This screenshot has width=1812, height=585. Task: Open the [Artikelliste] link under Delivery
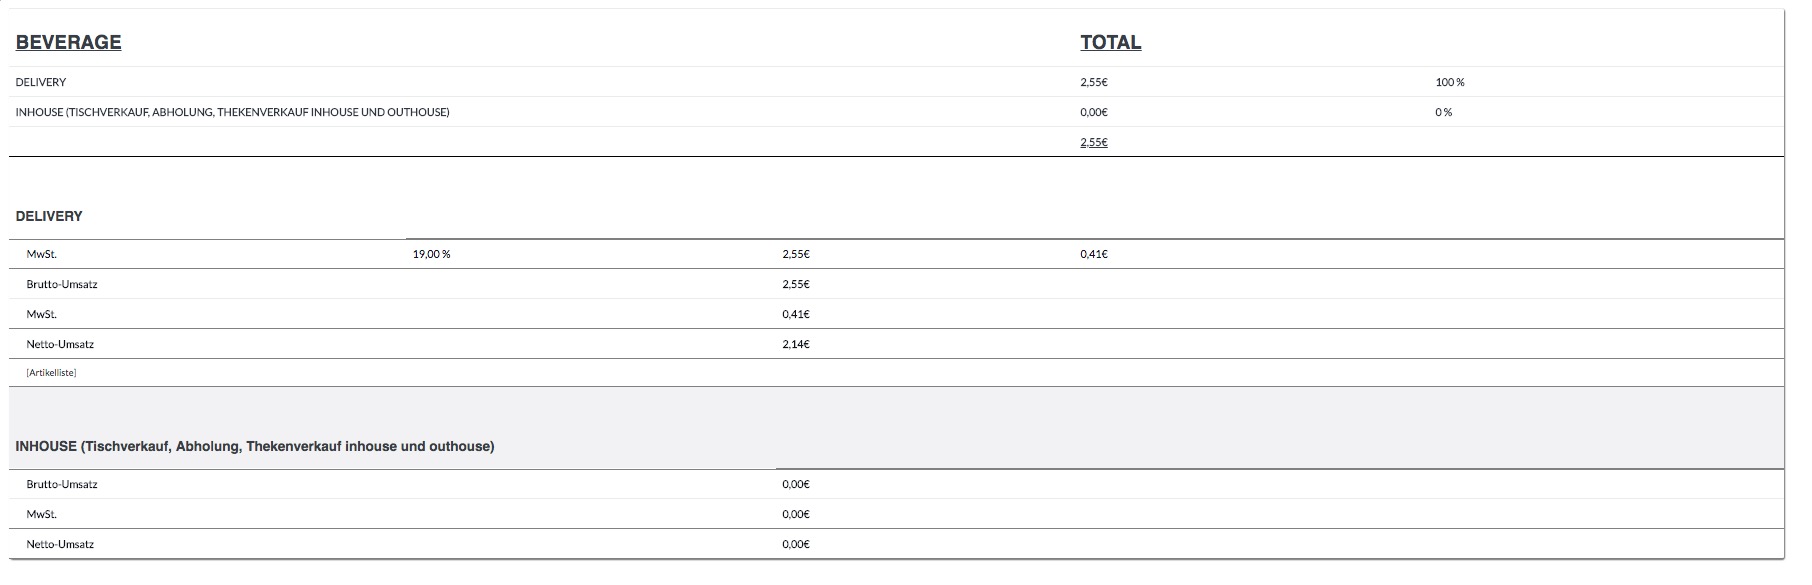(52, 373)
